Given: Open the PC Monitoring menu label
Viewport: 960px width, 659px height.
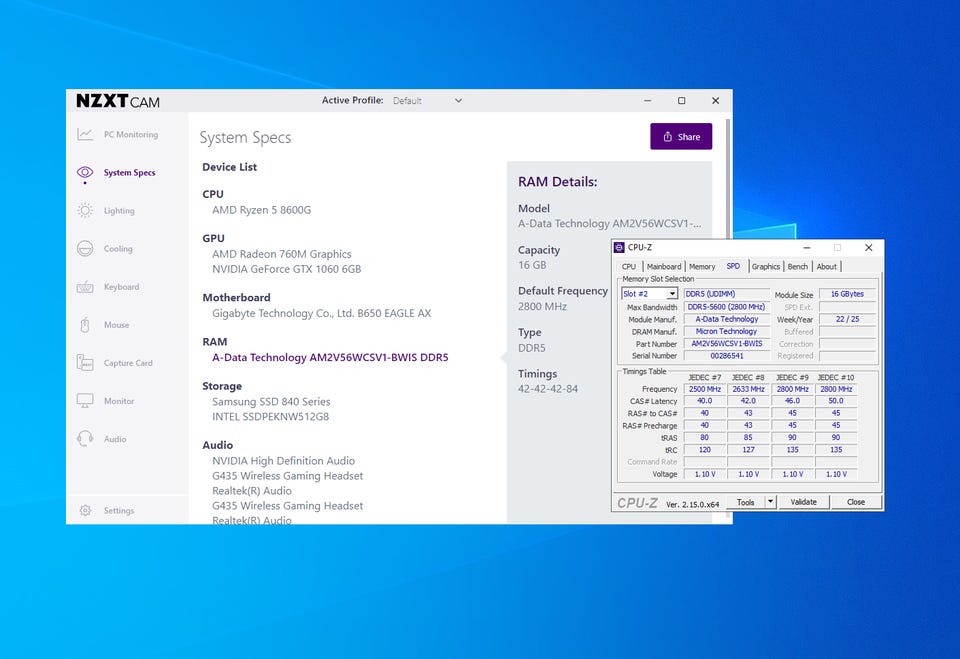Looking at the screenshot, I should (x=130, y=134).
